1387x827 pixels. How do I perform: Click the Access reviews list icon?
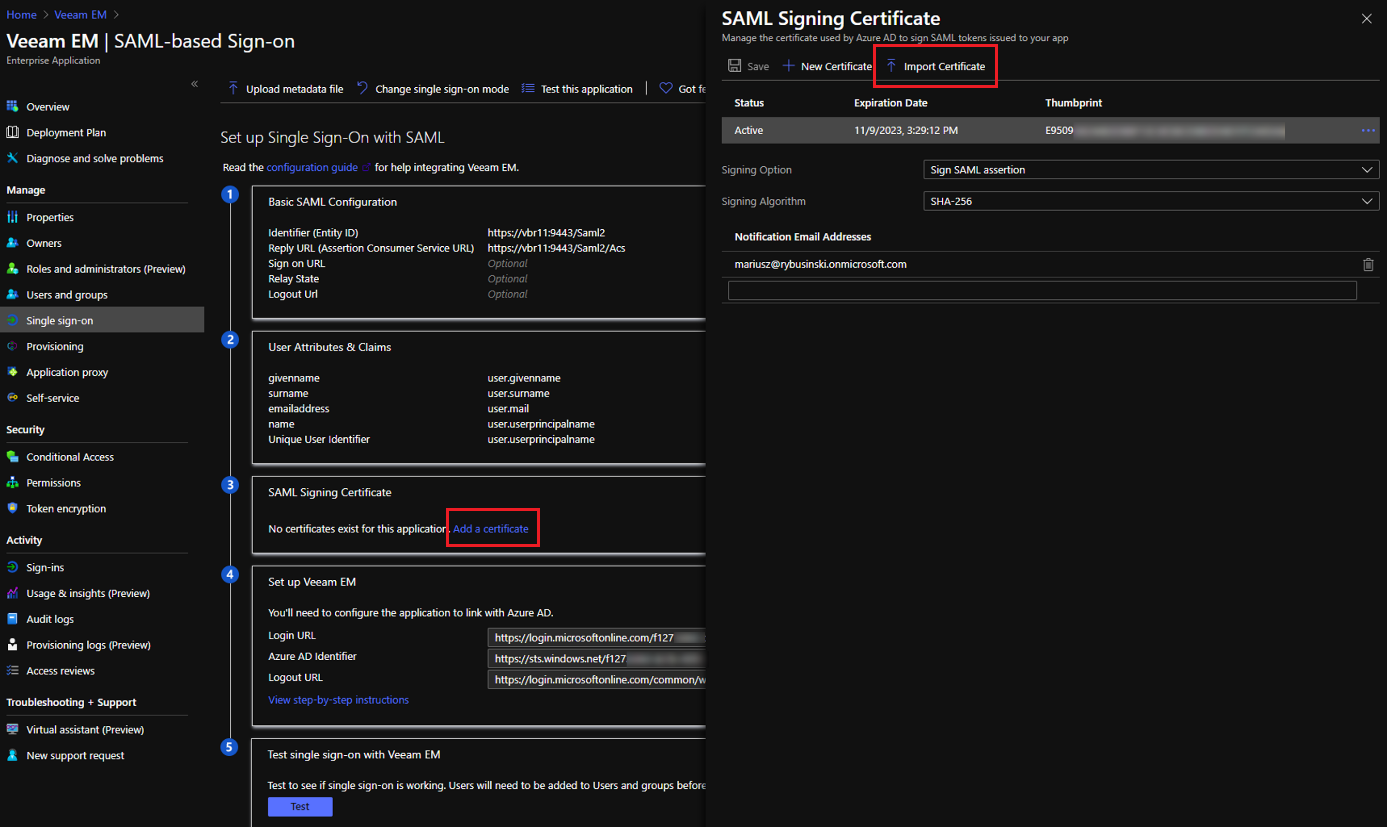click(x=13, y=671)
